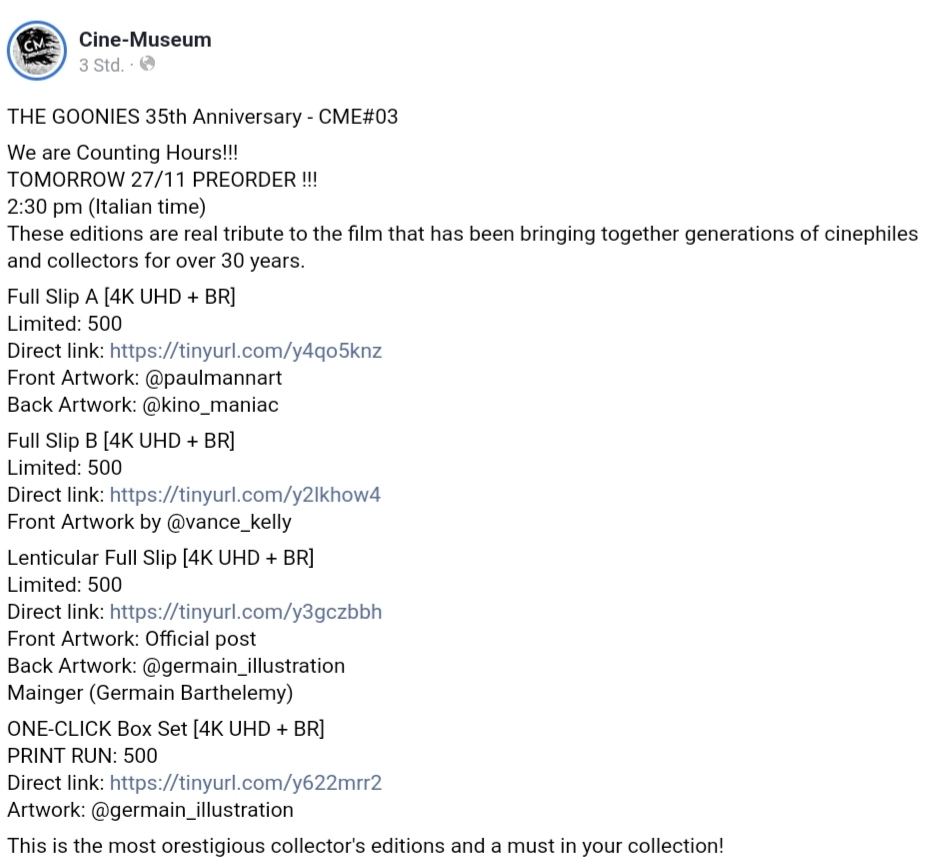The height and width of the screenshot is (865, 927).
Task: Click the "Full Slip A [4K UHD + BR]" heading
Action: [x=121, y=297]
